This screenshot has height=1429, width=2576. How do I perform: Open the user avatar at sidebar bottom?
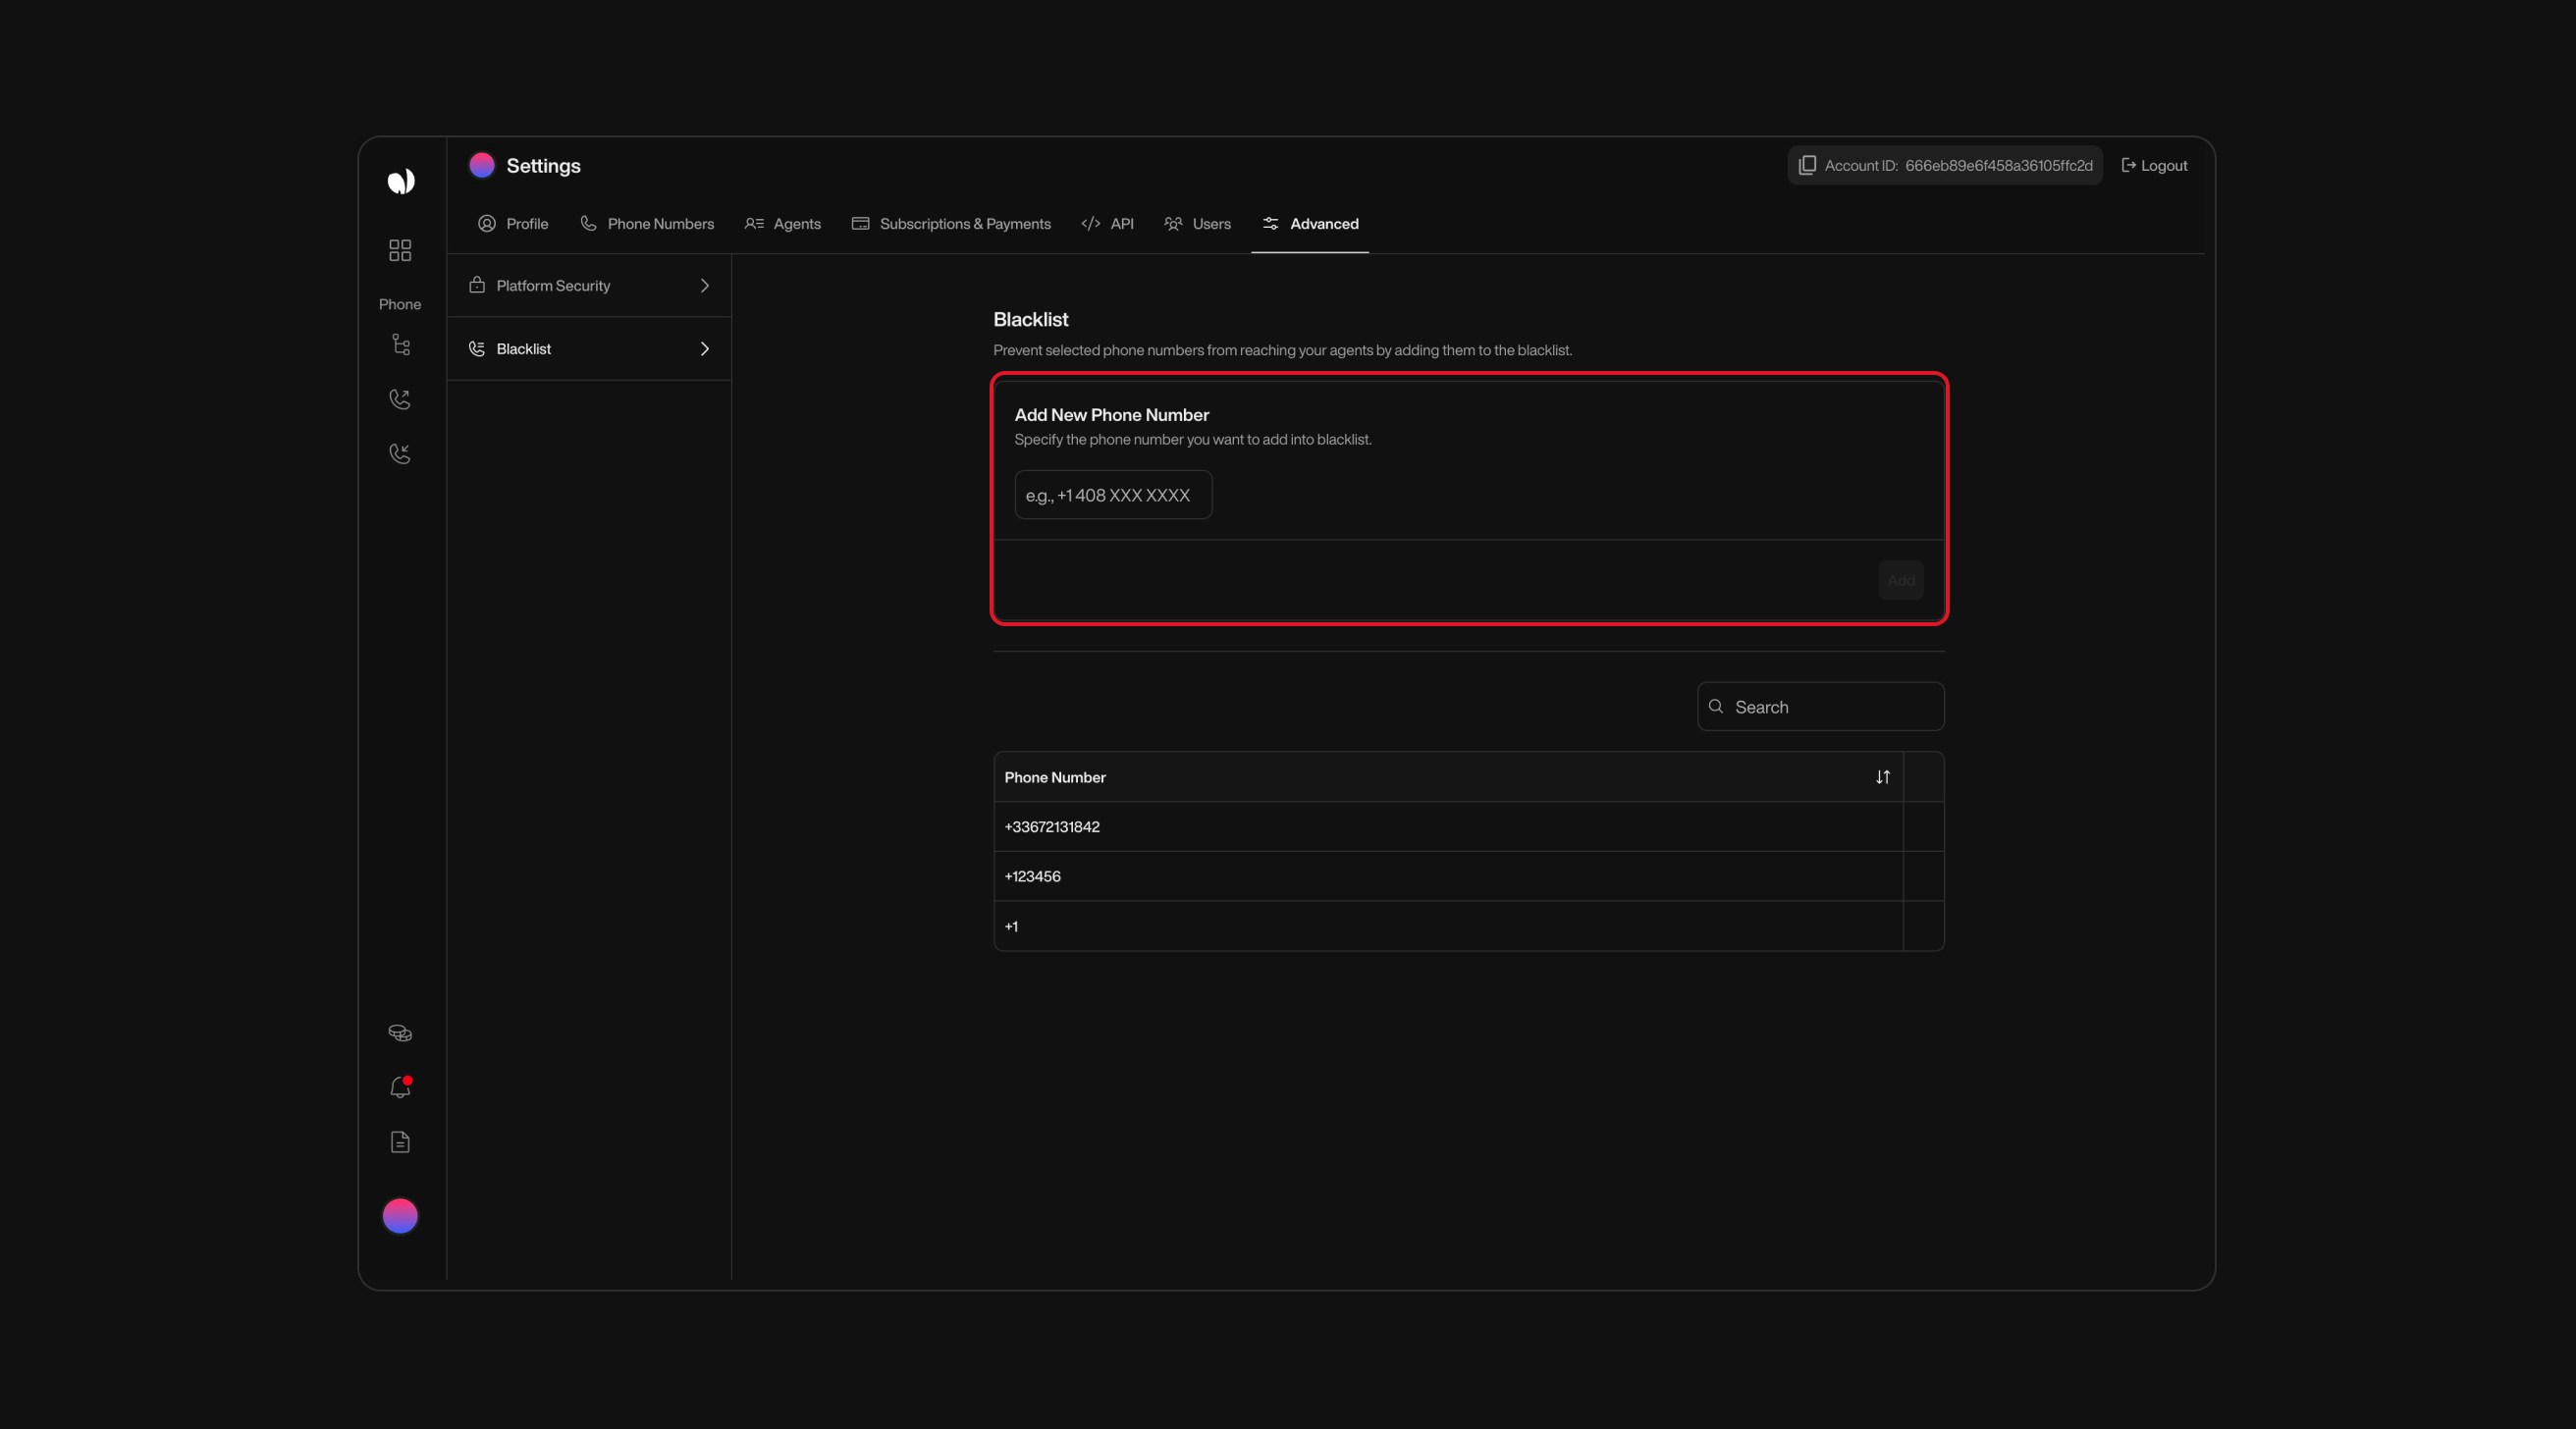click(399, 1216)
